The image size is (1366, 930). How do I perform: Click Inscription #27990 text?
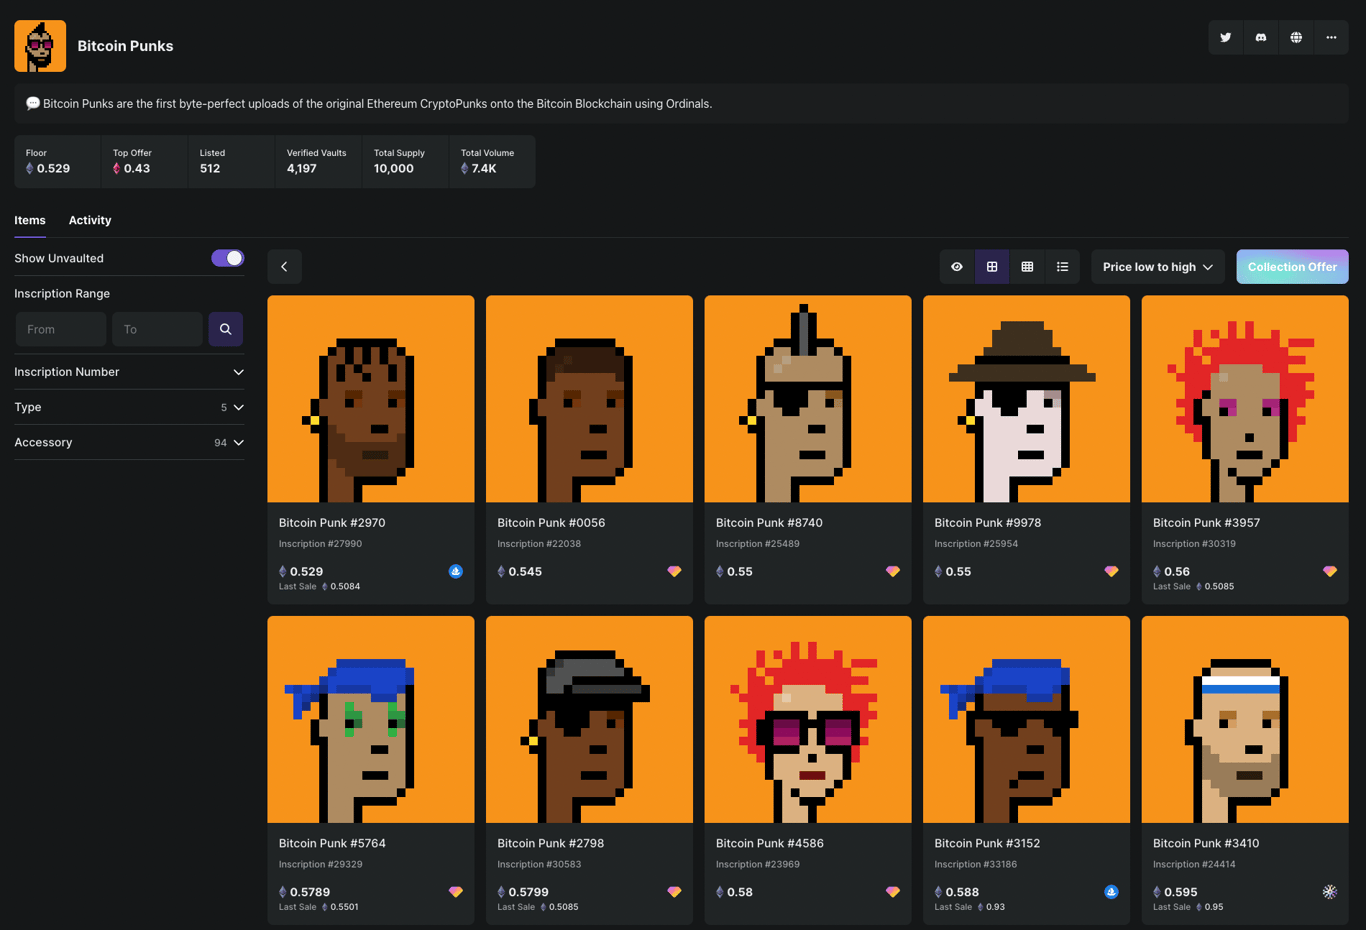point(320,544)
